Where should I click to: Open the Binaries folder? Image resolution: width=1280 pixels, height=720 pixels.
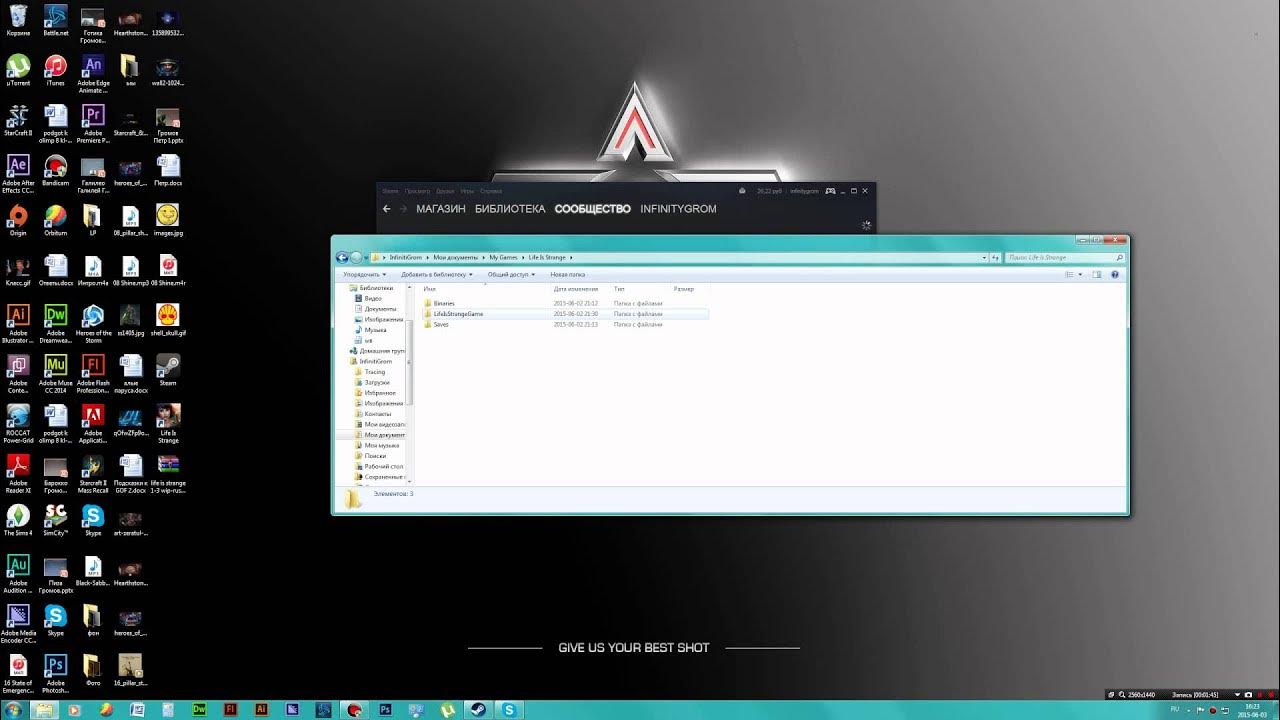444,303
